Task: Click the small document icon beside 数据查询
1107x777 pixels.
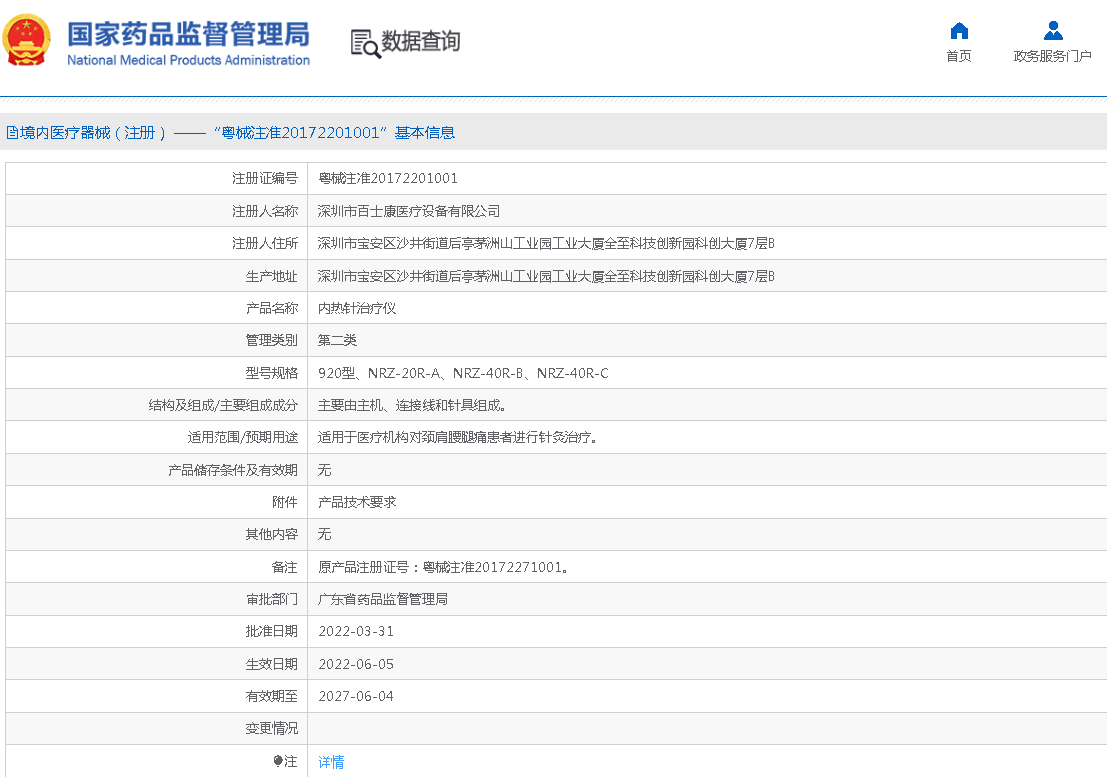Action: (357, 38)
